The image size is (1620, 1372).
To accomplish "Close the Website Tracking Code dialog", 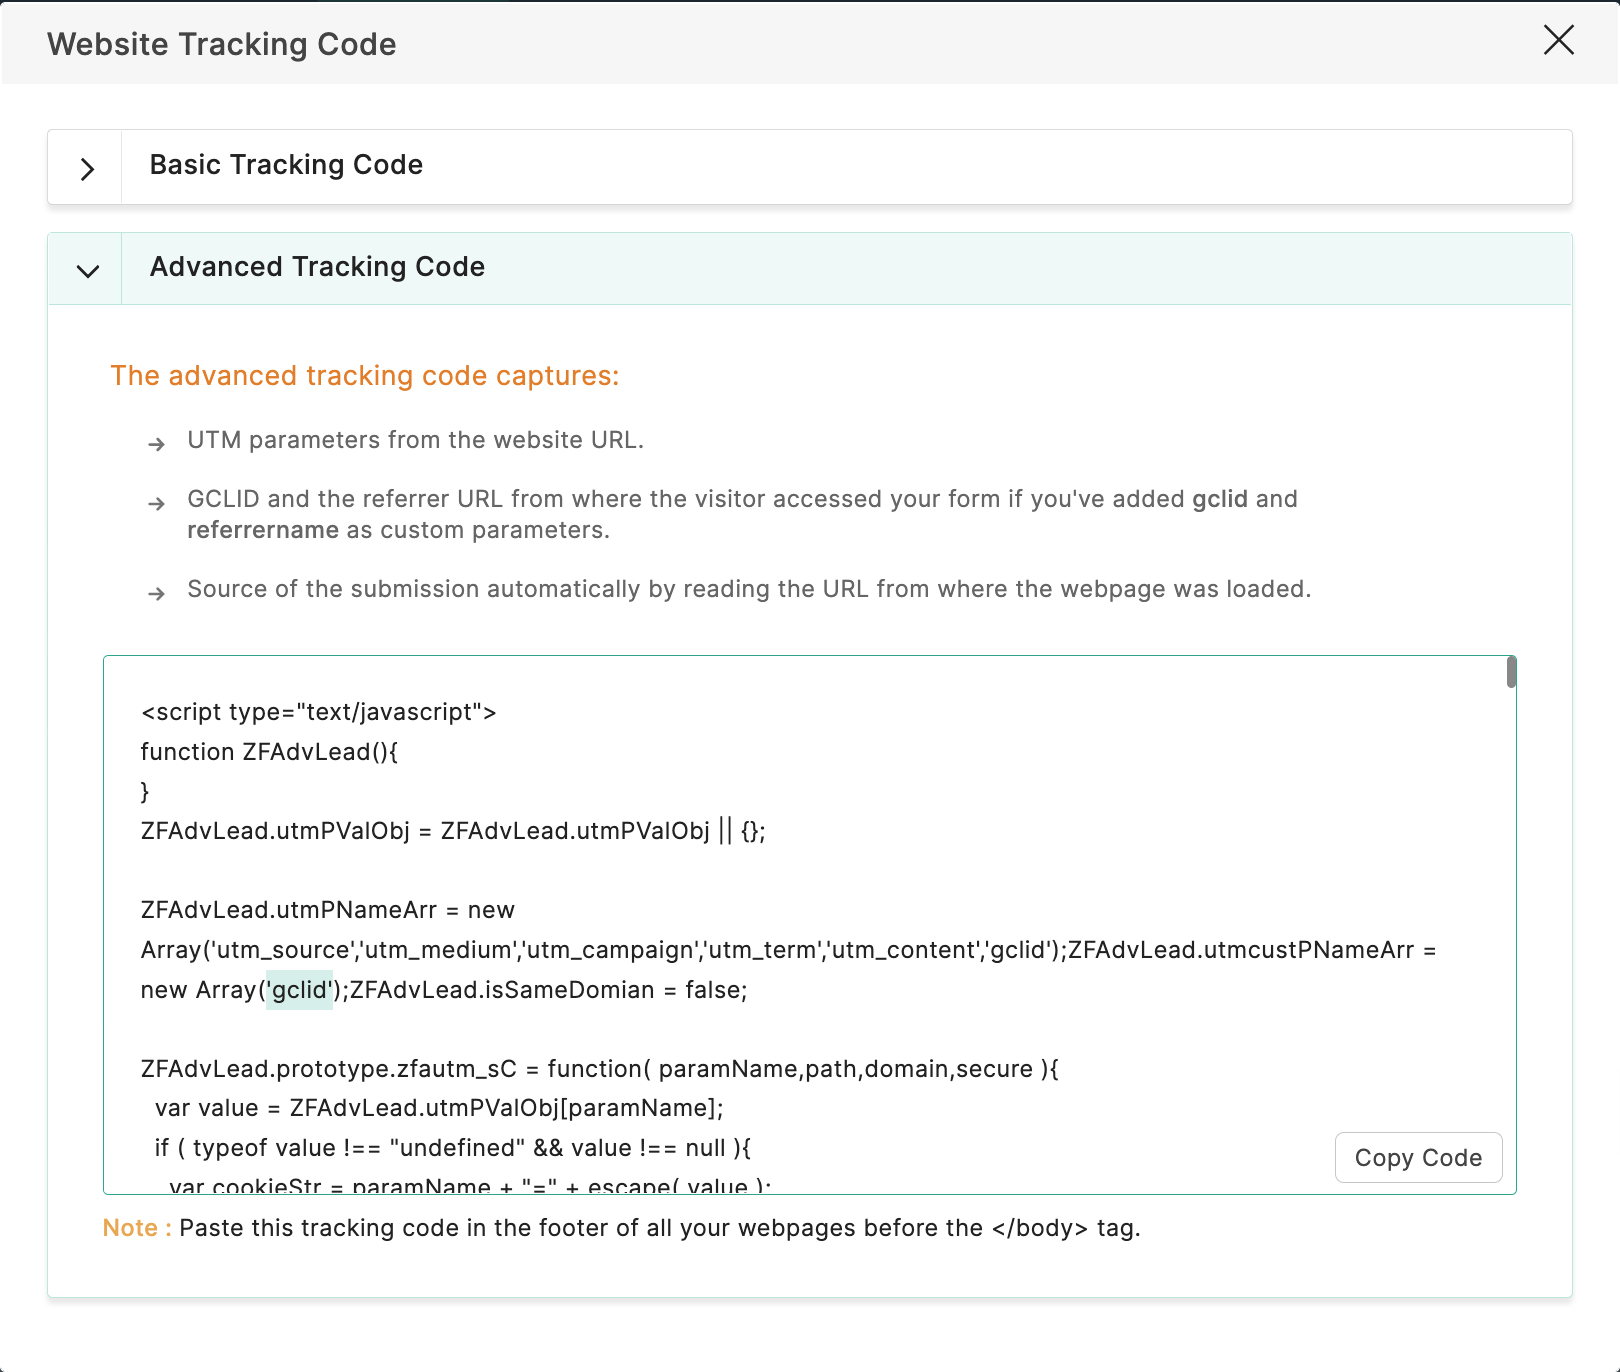I will (1558, 41).
